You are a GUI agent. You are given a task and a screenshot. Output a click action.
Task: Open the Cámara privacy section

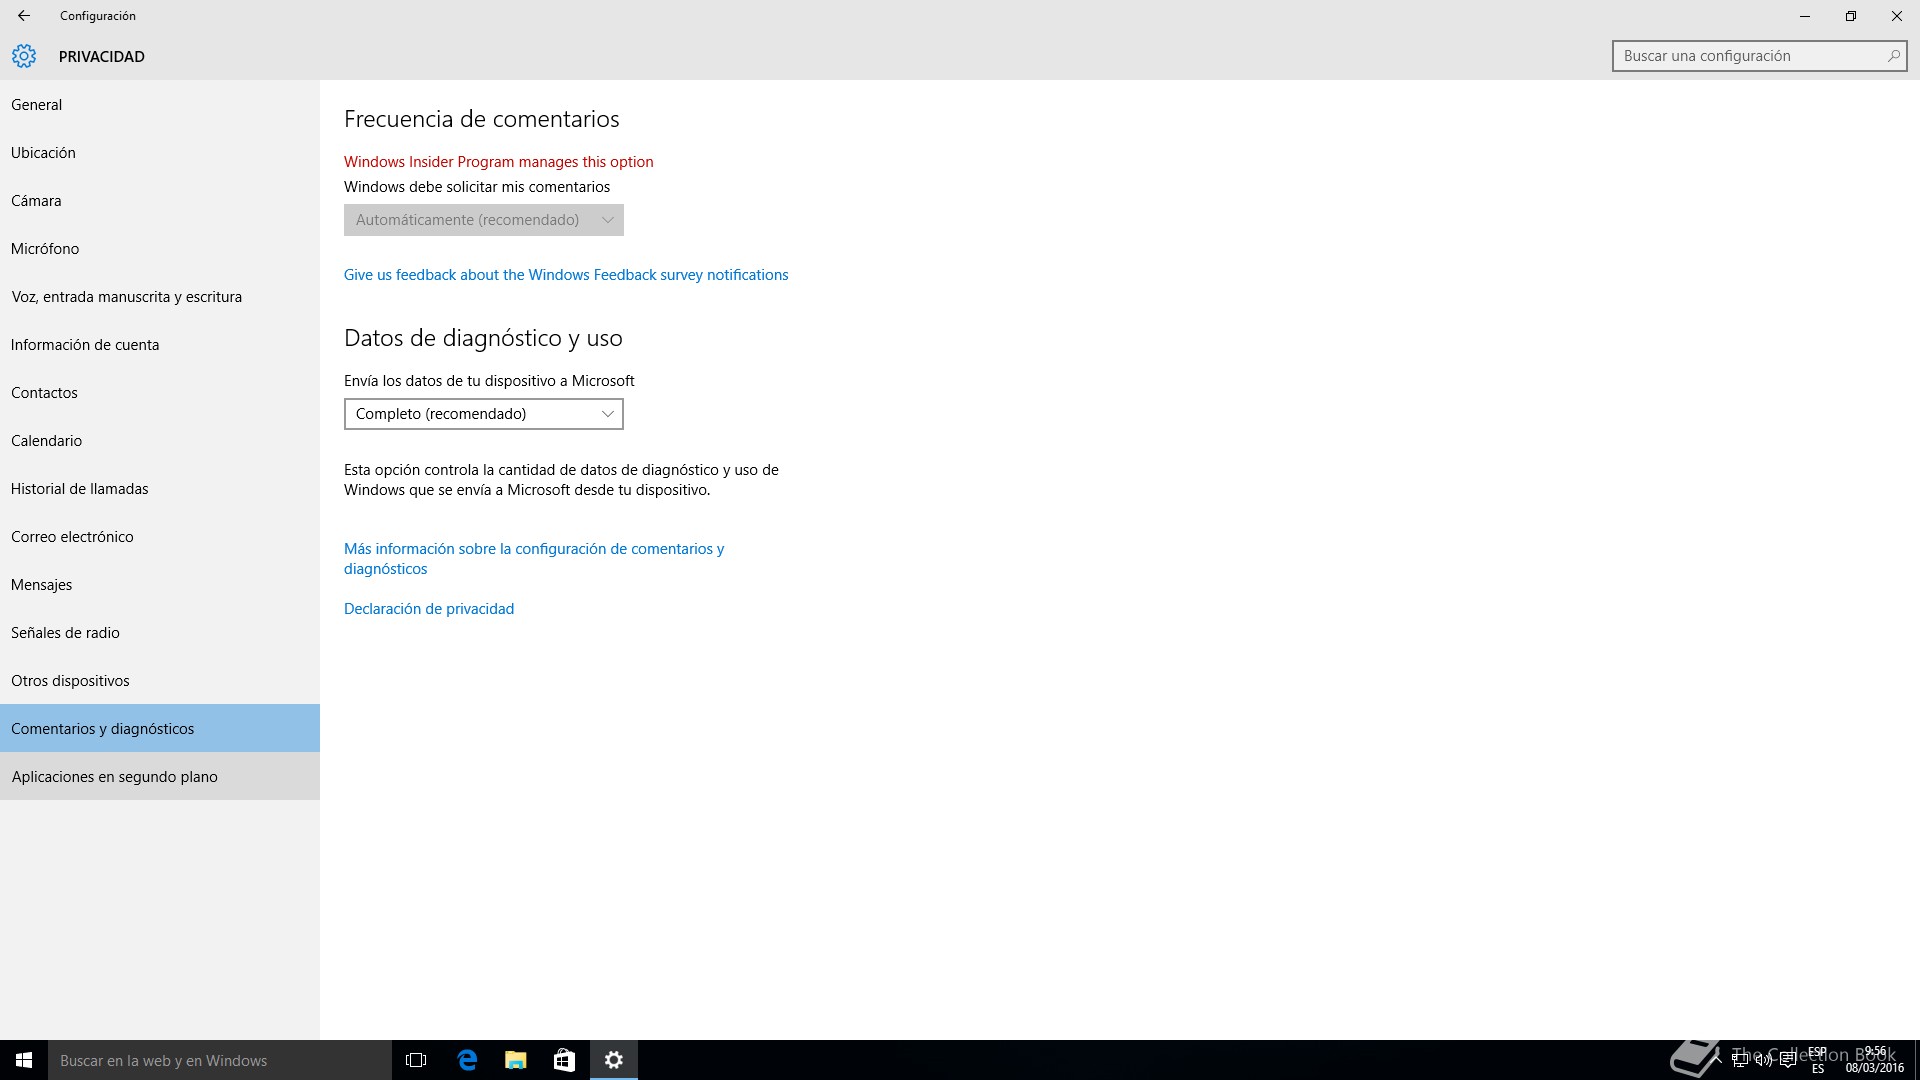pyautogui.click(x=160, y=200)
